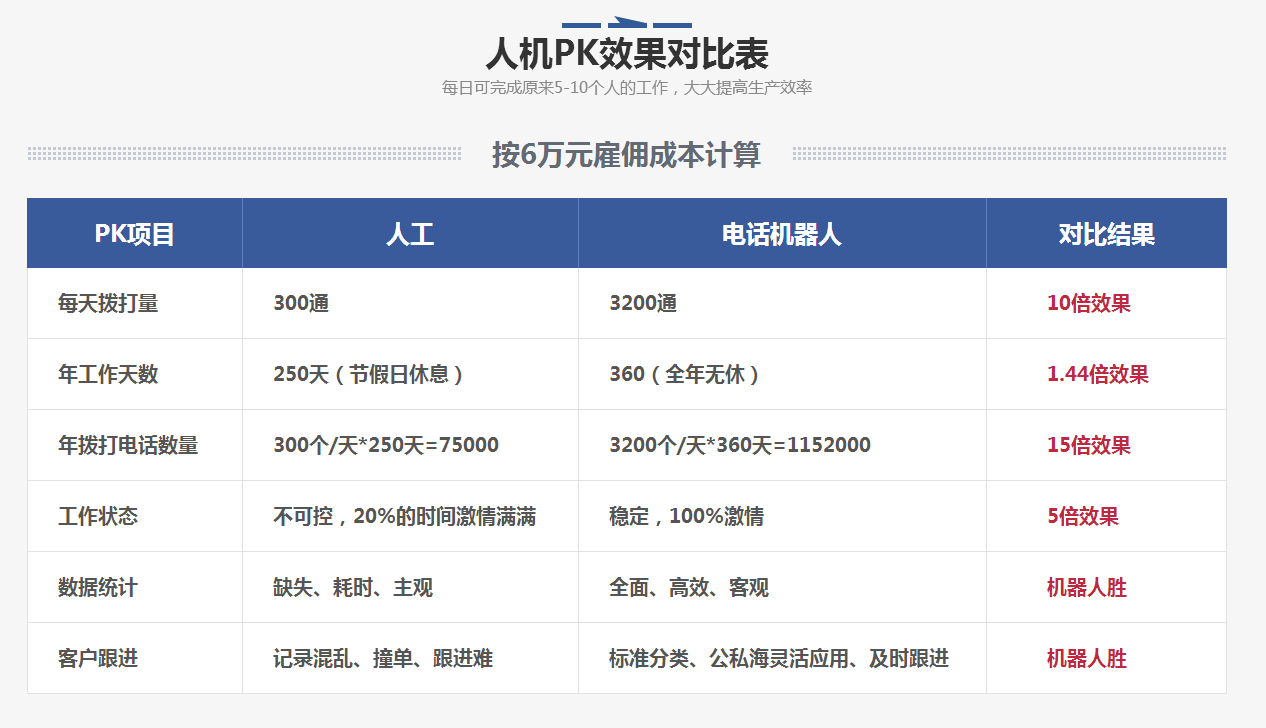Click the 3200通 cell
Viewport: 1266px width, 728px height.
click(x=643, y=304)
